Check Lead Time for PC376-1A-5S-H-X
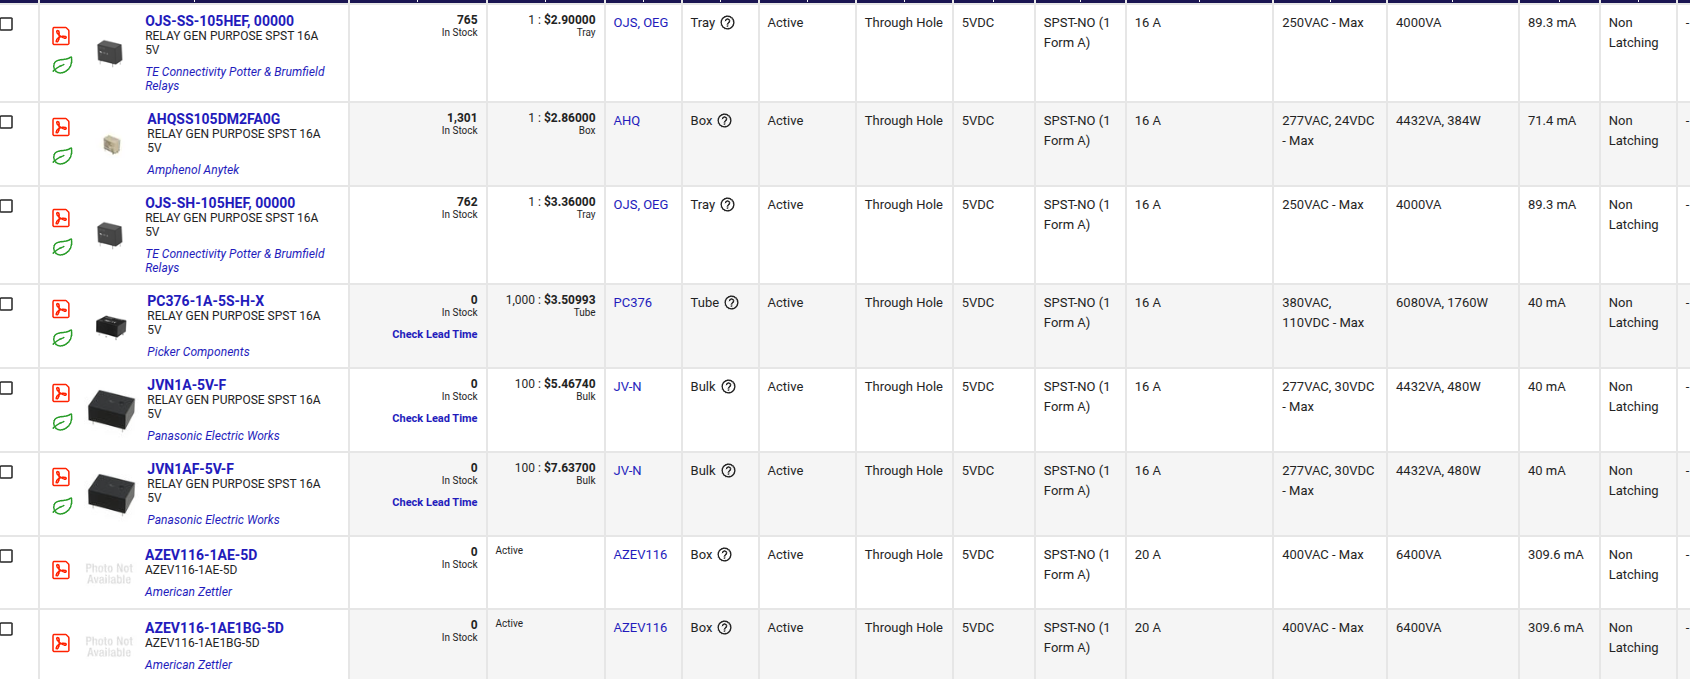 [434, 334]
